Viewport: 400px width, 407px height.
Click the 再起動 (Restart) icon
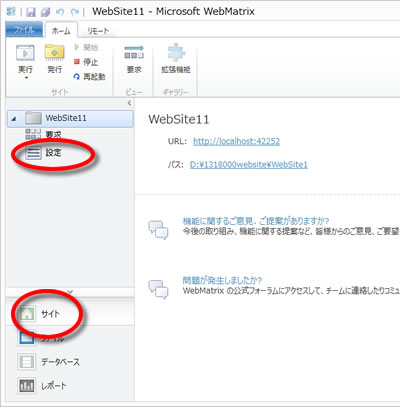click(77, 77)
